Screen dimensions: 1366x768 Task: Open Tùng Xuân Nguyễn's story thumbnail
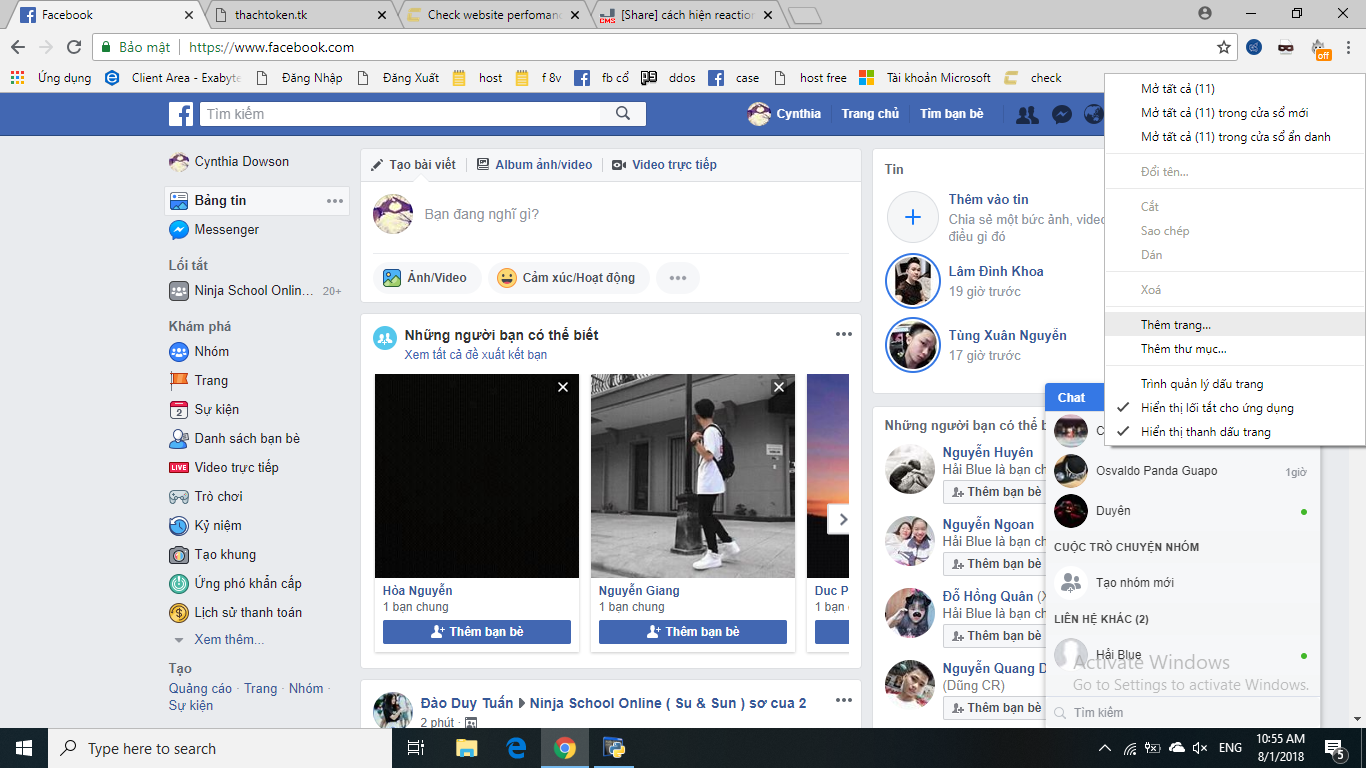tap(912, 345)
